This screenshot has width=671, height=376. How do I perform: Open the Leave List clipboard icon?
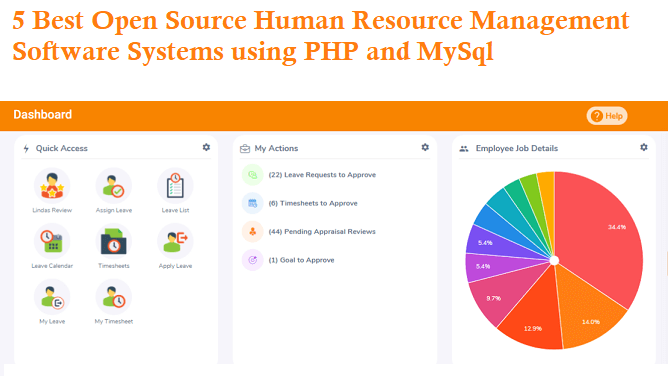175,186
